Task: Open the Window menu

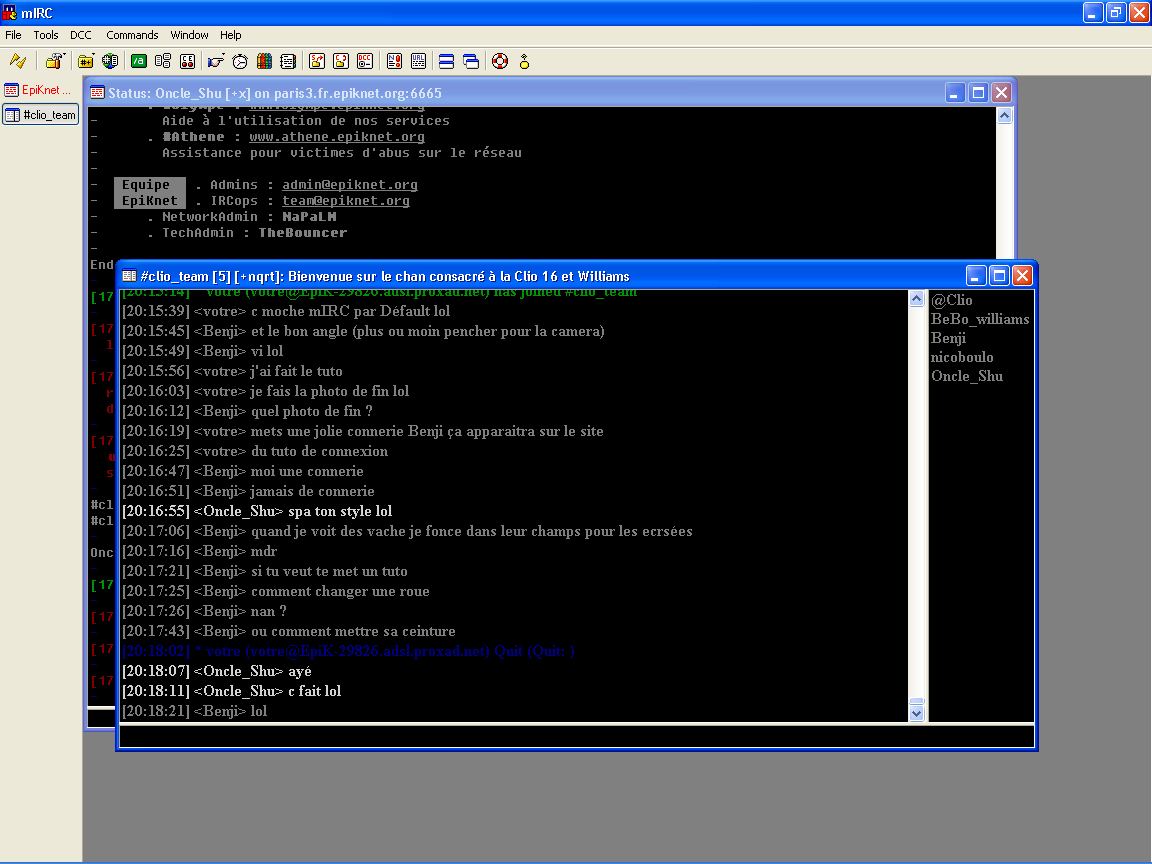Action: click(x=190, y=35)
